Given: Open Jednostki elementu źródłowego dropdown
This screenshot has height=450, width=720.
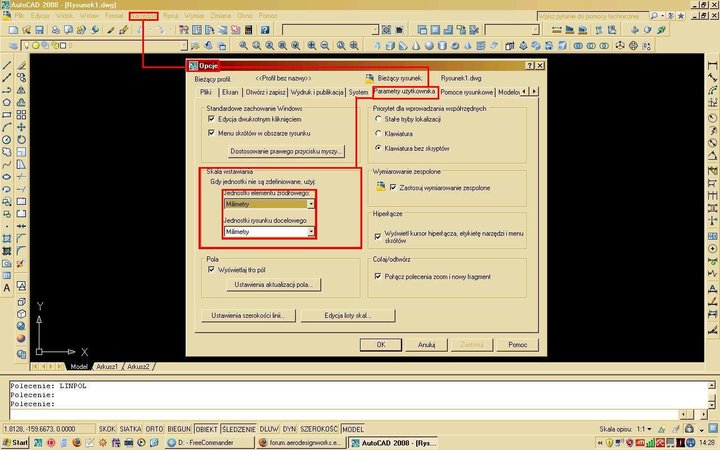Looking at the screenshot, I should (269, 204).
